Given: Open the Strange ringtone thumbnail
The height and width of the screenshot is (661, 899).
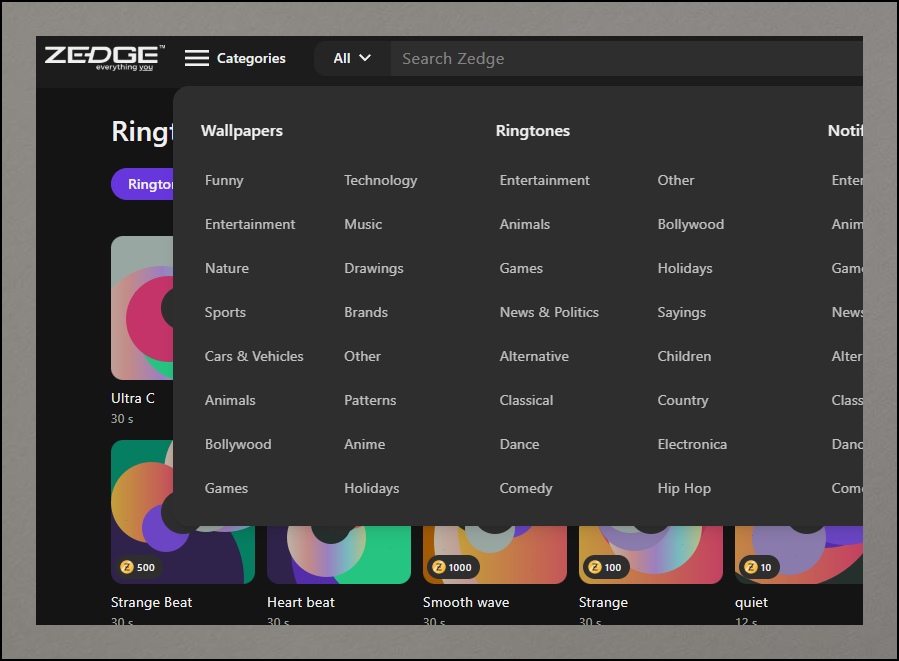Looking at the screenshot, I should point(651,555).
